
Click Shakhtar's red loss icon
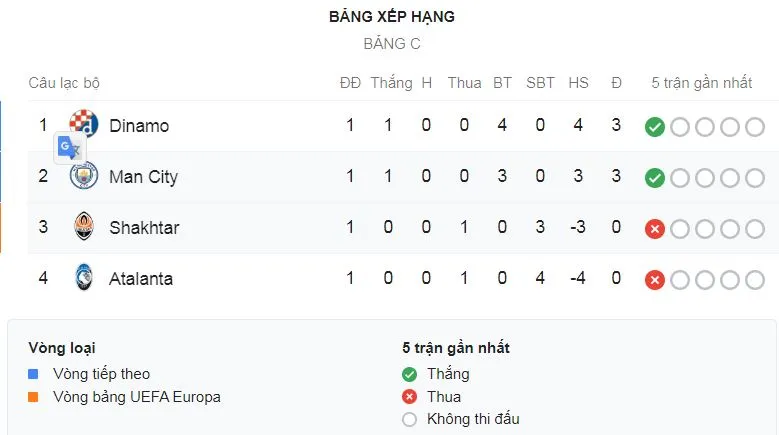click(655, 229)
